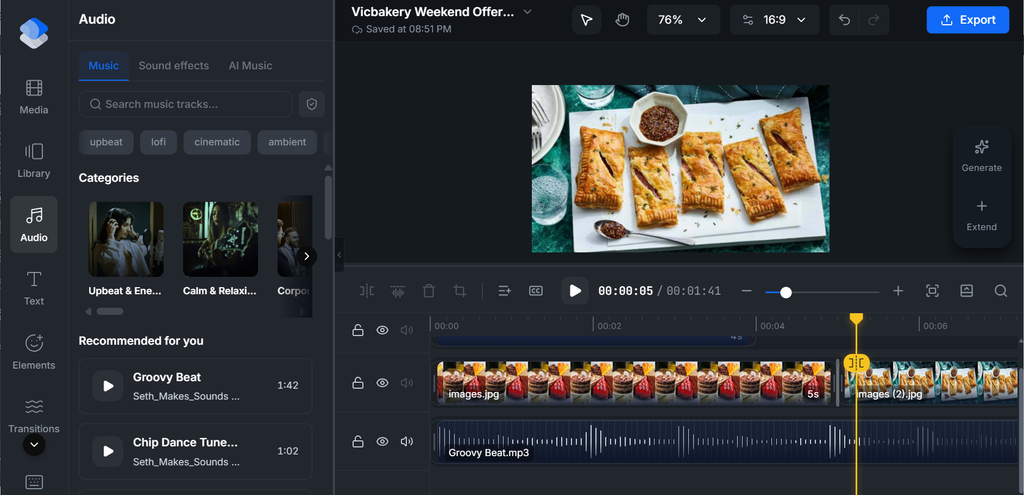Open the Calm & Relaxing category thumbnail
The image size is (1024, 495).
click(220, 239)
